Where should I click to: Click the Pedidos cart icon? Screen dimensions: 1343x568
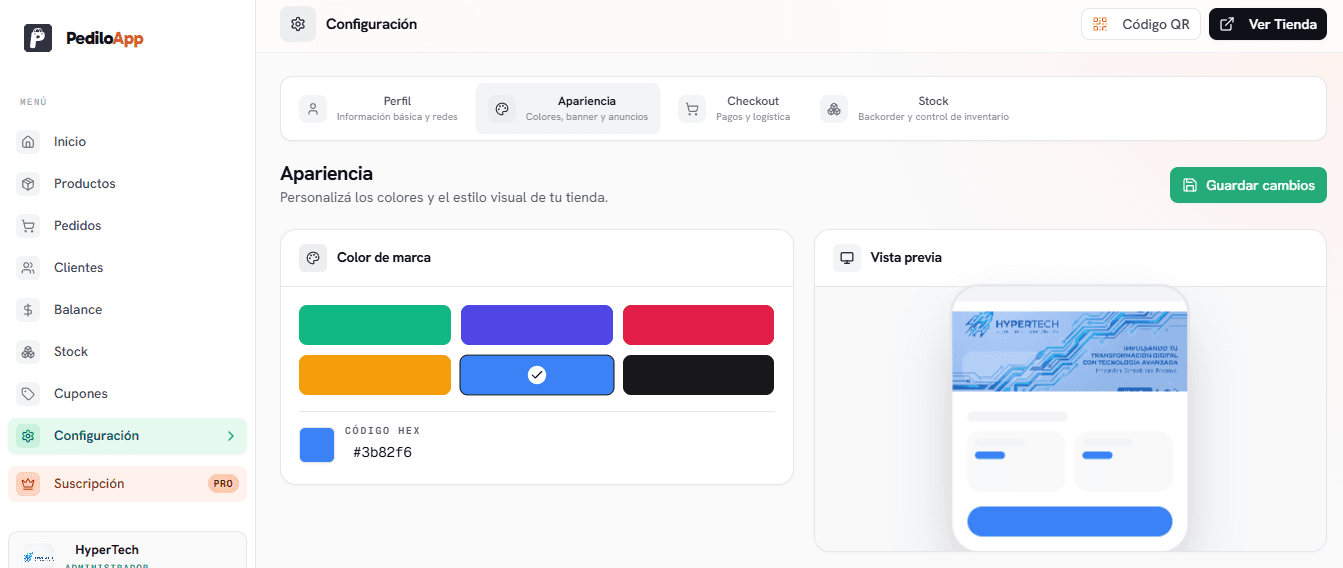point(28,226)
